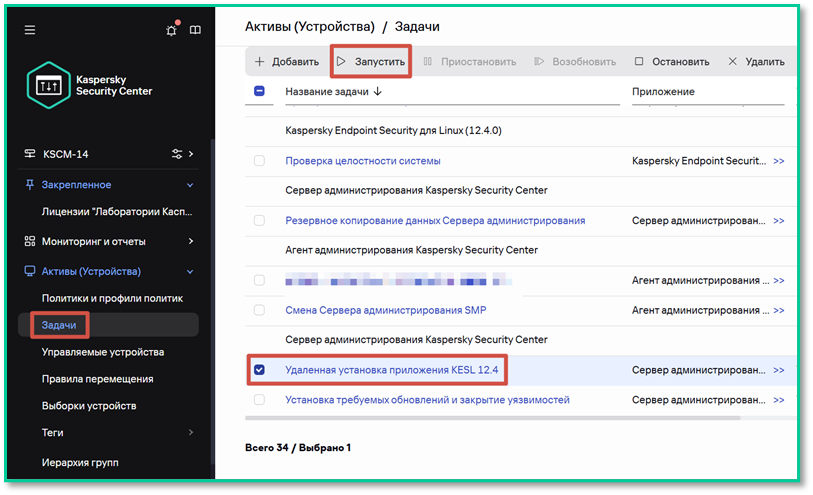
Task: Open Смена Сервера администрирования SMP link
Action: pos(386,310)
